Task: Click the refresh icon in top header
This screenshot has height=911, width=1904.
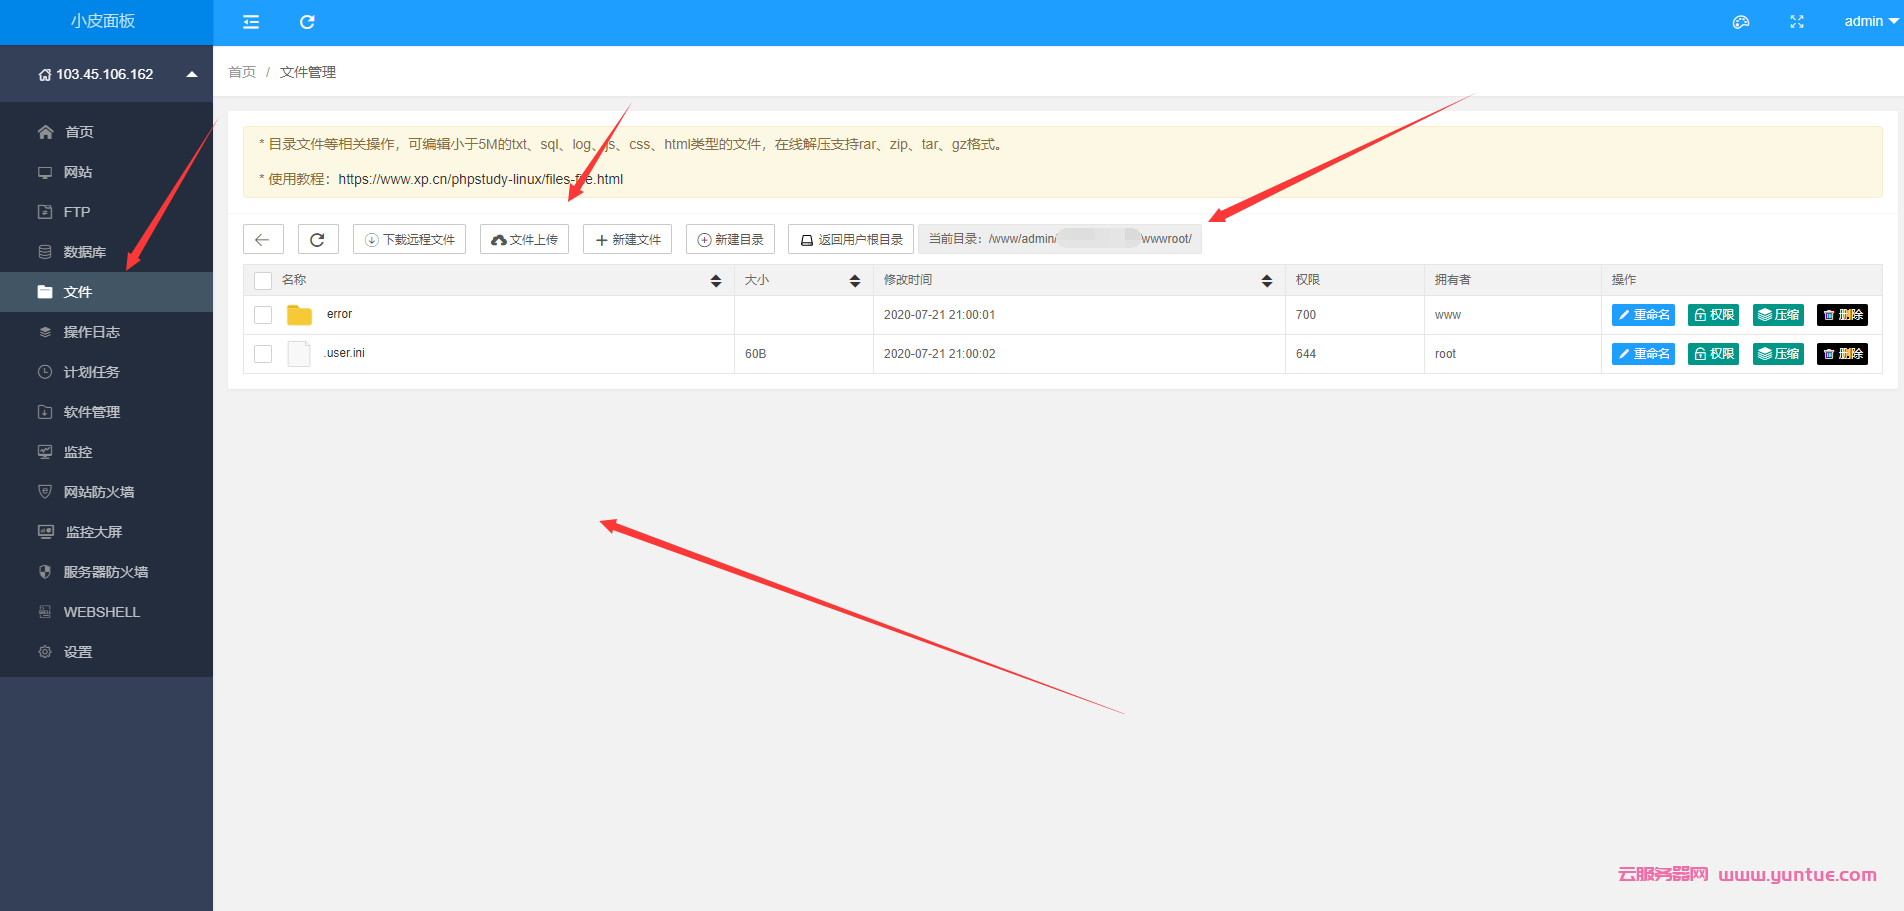Action: 307,22
